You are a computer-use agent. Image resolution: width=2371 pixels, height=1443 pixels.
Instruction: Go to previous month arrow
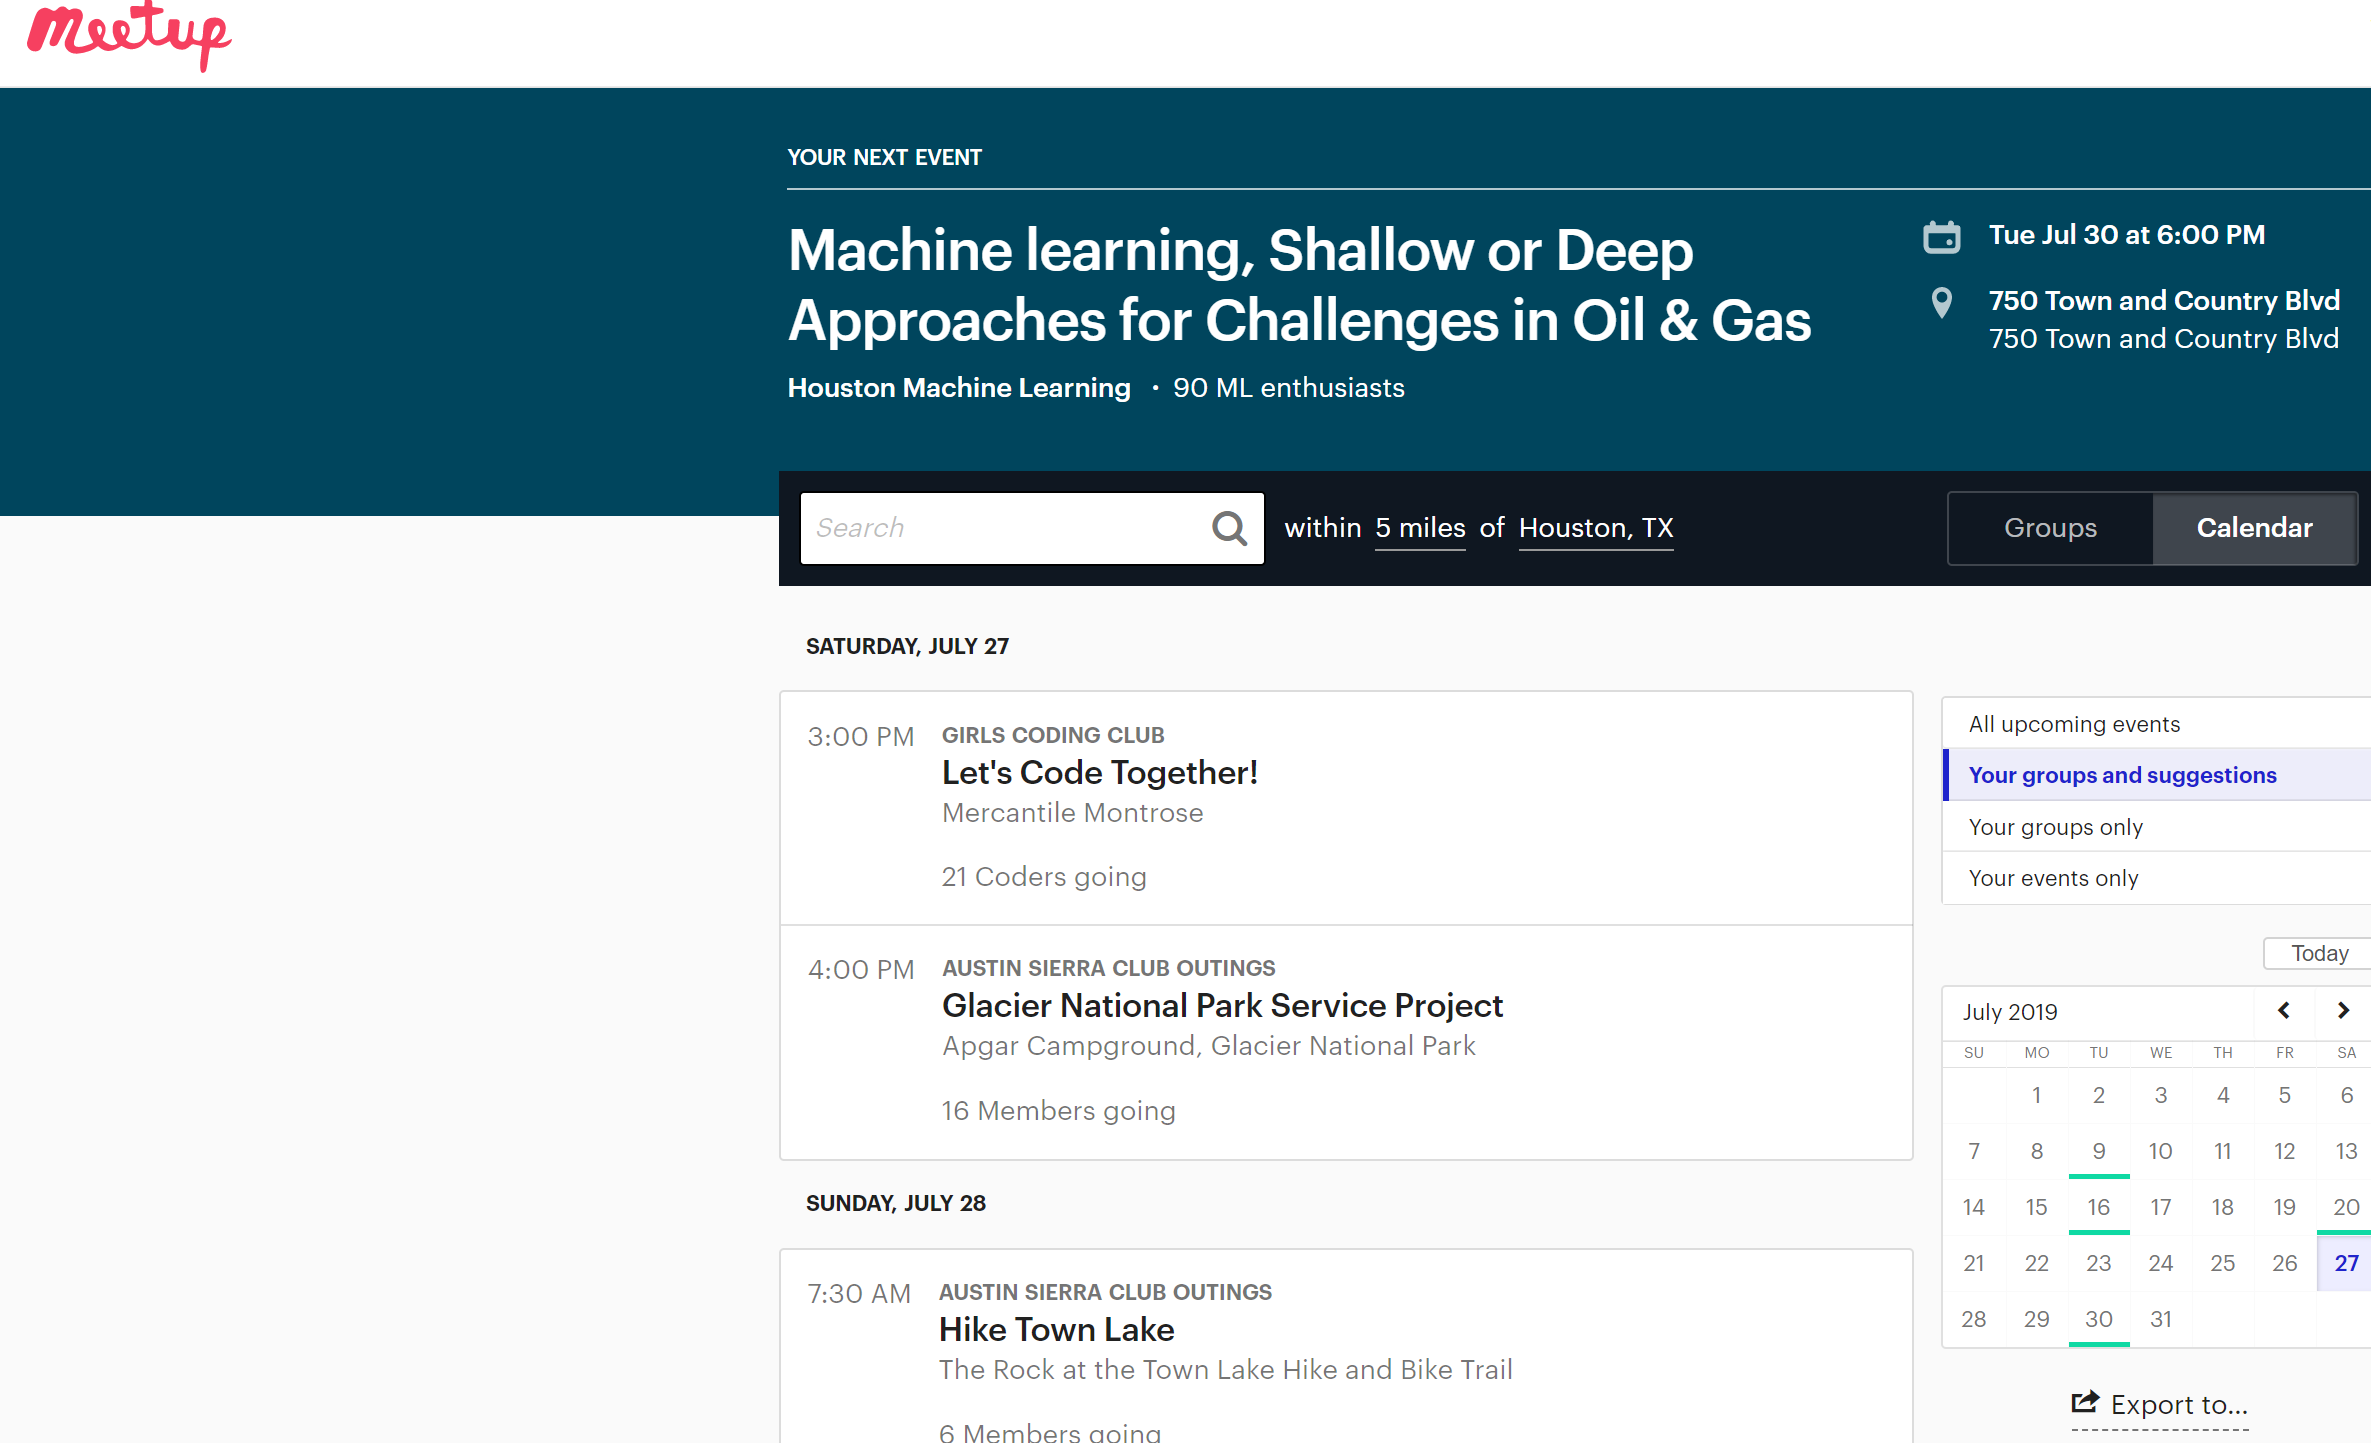2284,1011
